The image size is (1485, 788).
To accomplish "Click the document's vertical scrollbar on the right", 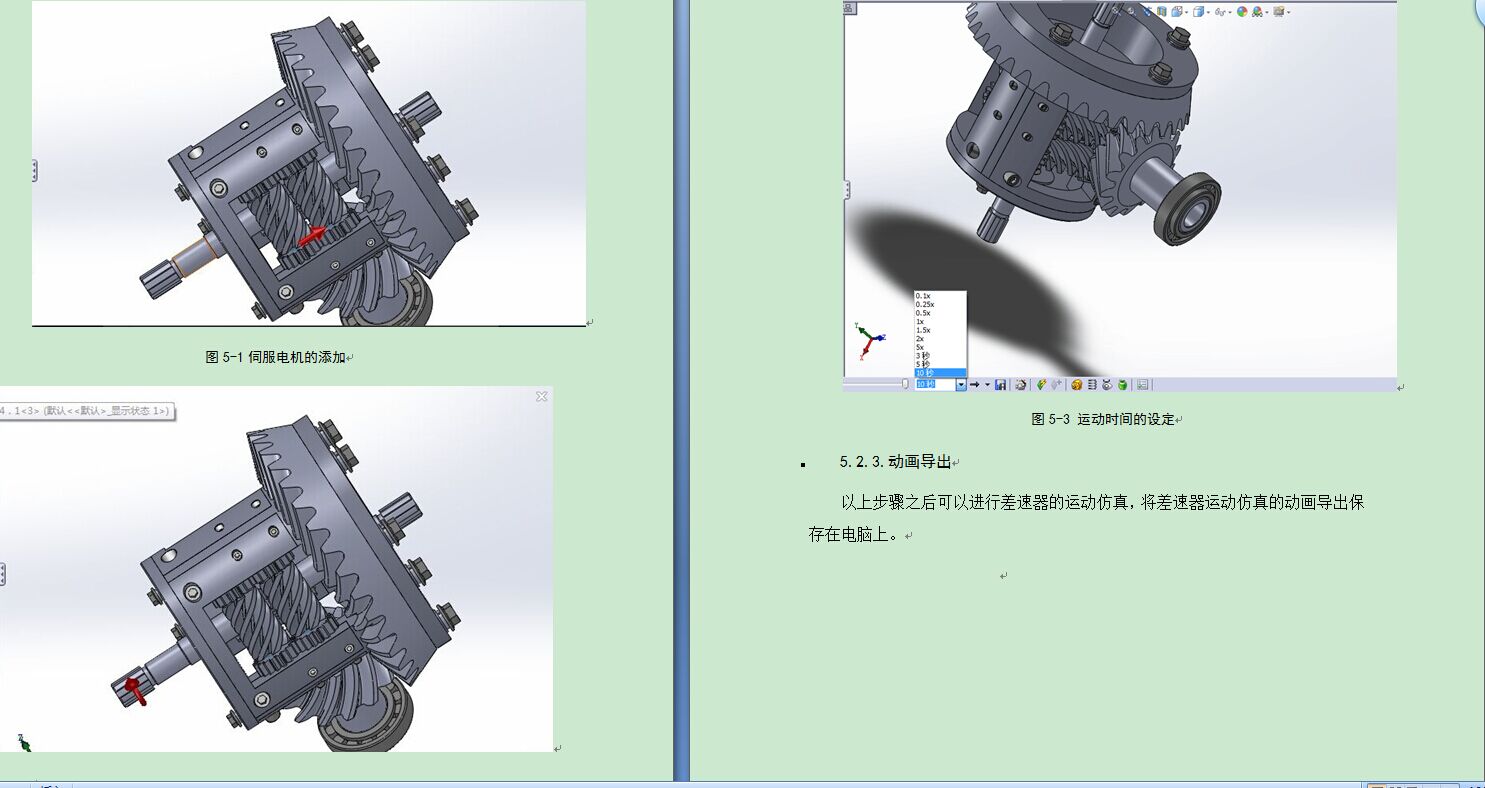I will click(1478, 400).
